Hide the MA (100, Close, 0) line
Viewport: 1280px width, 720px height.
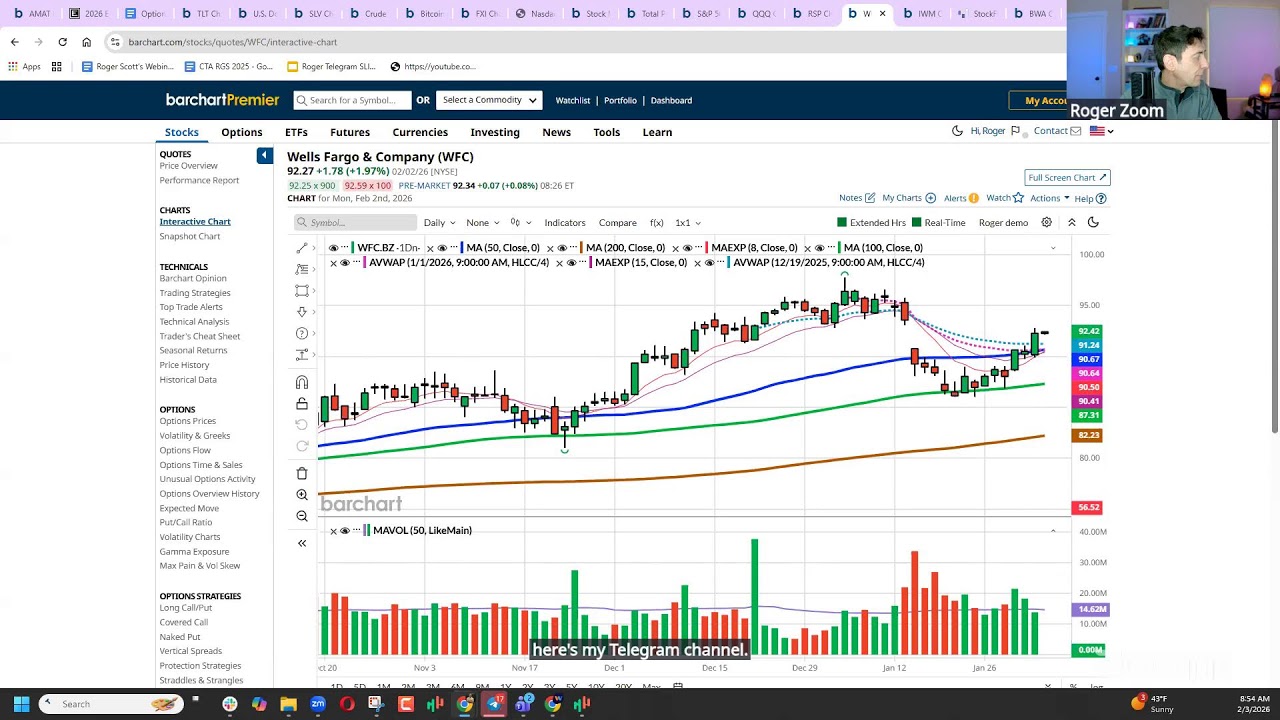click(x=820, y=248)
